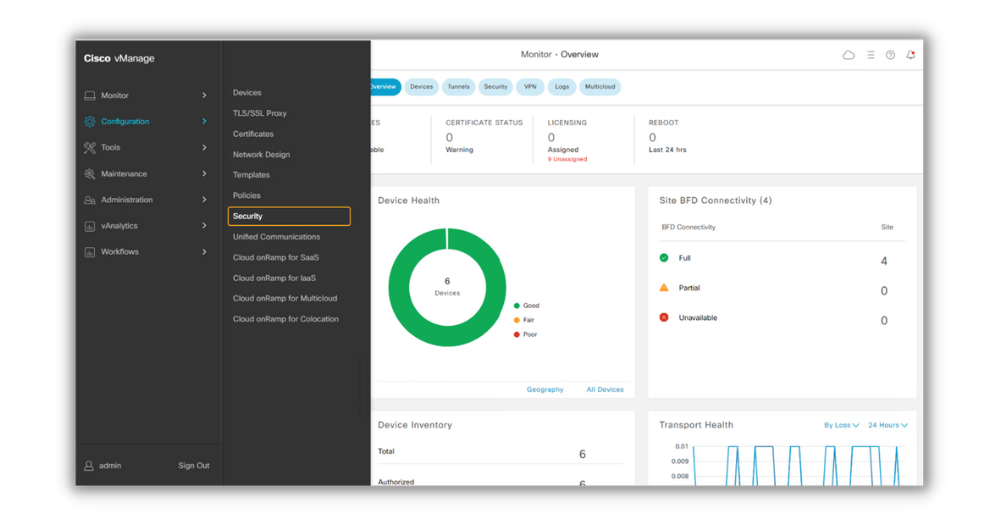The image size is (1000, 526).
Task: Open Cloud onRamp for Colocation
Action: (x=286, y=319)
